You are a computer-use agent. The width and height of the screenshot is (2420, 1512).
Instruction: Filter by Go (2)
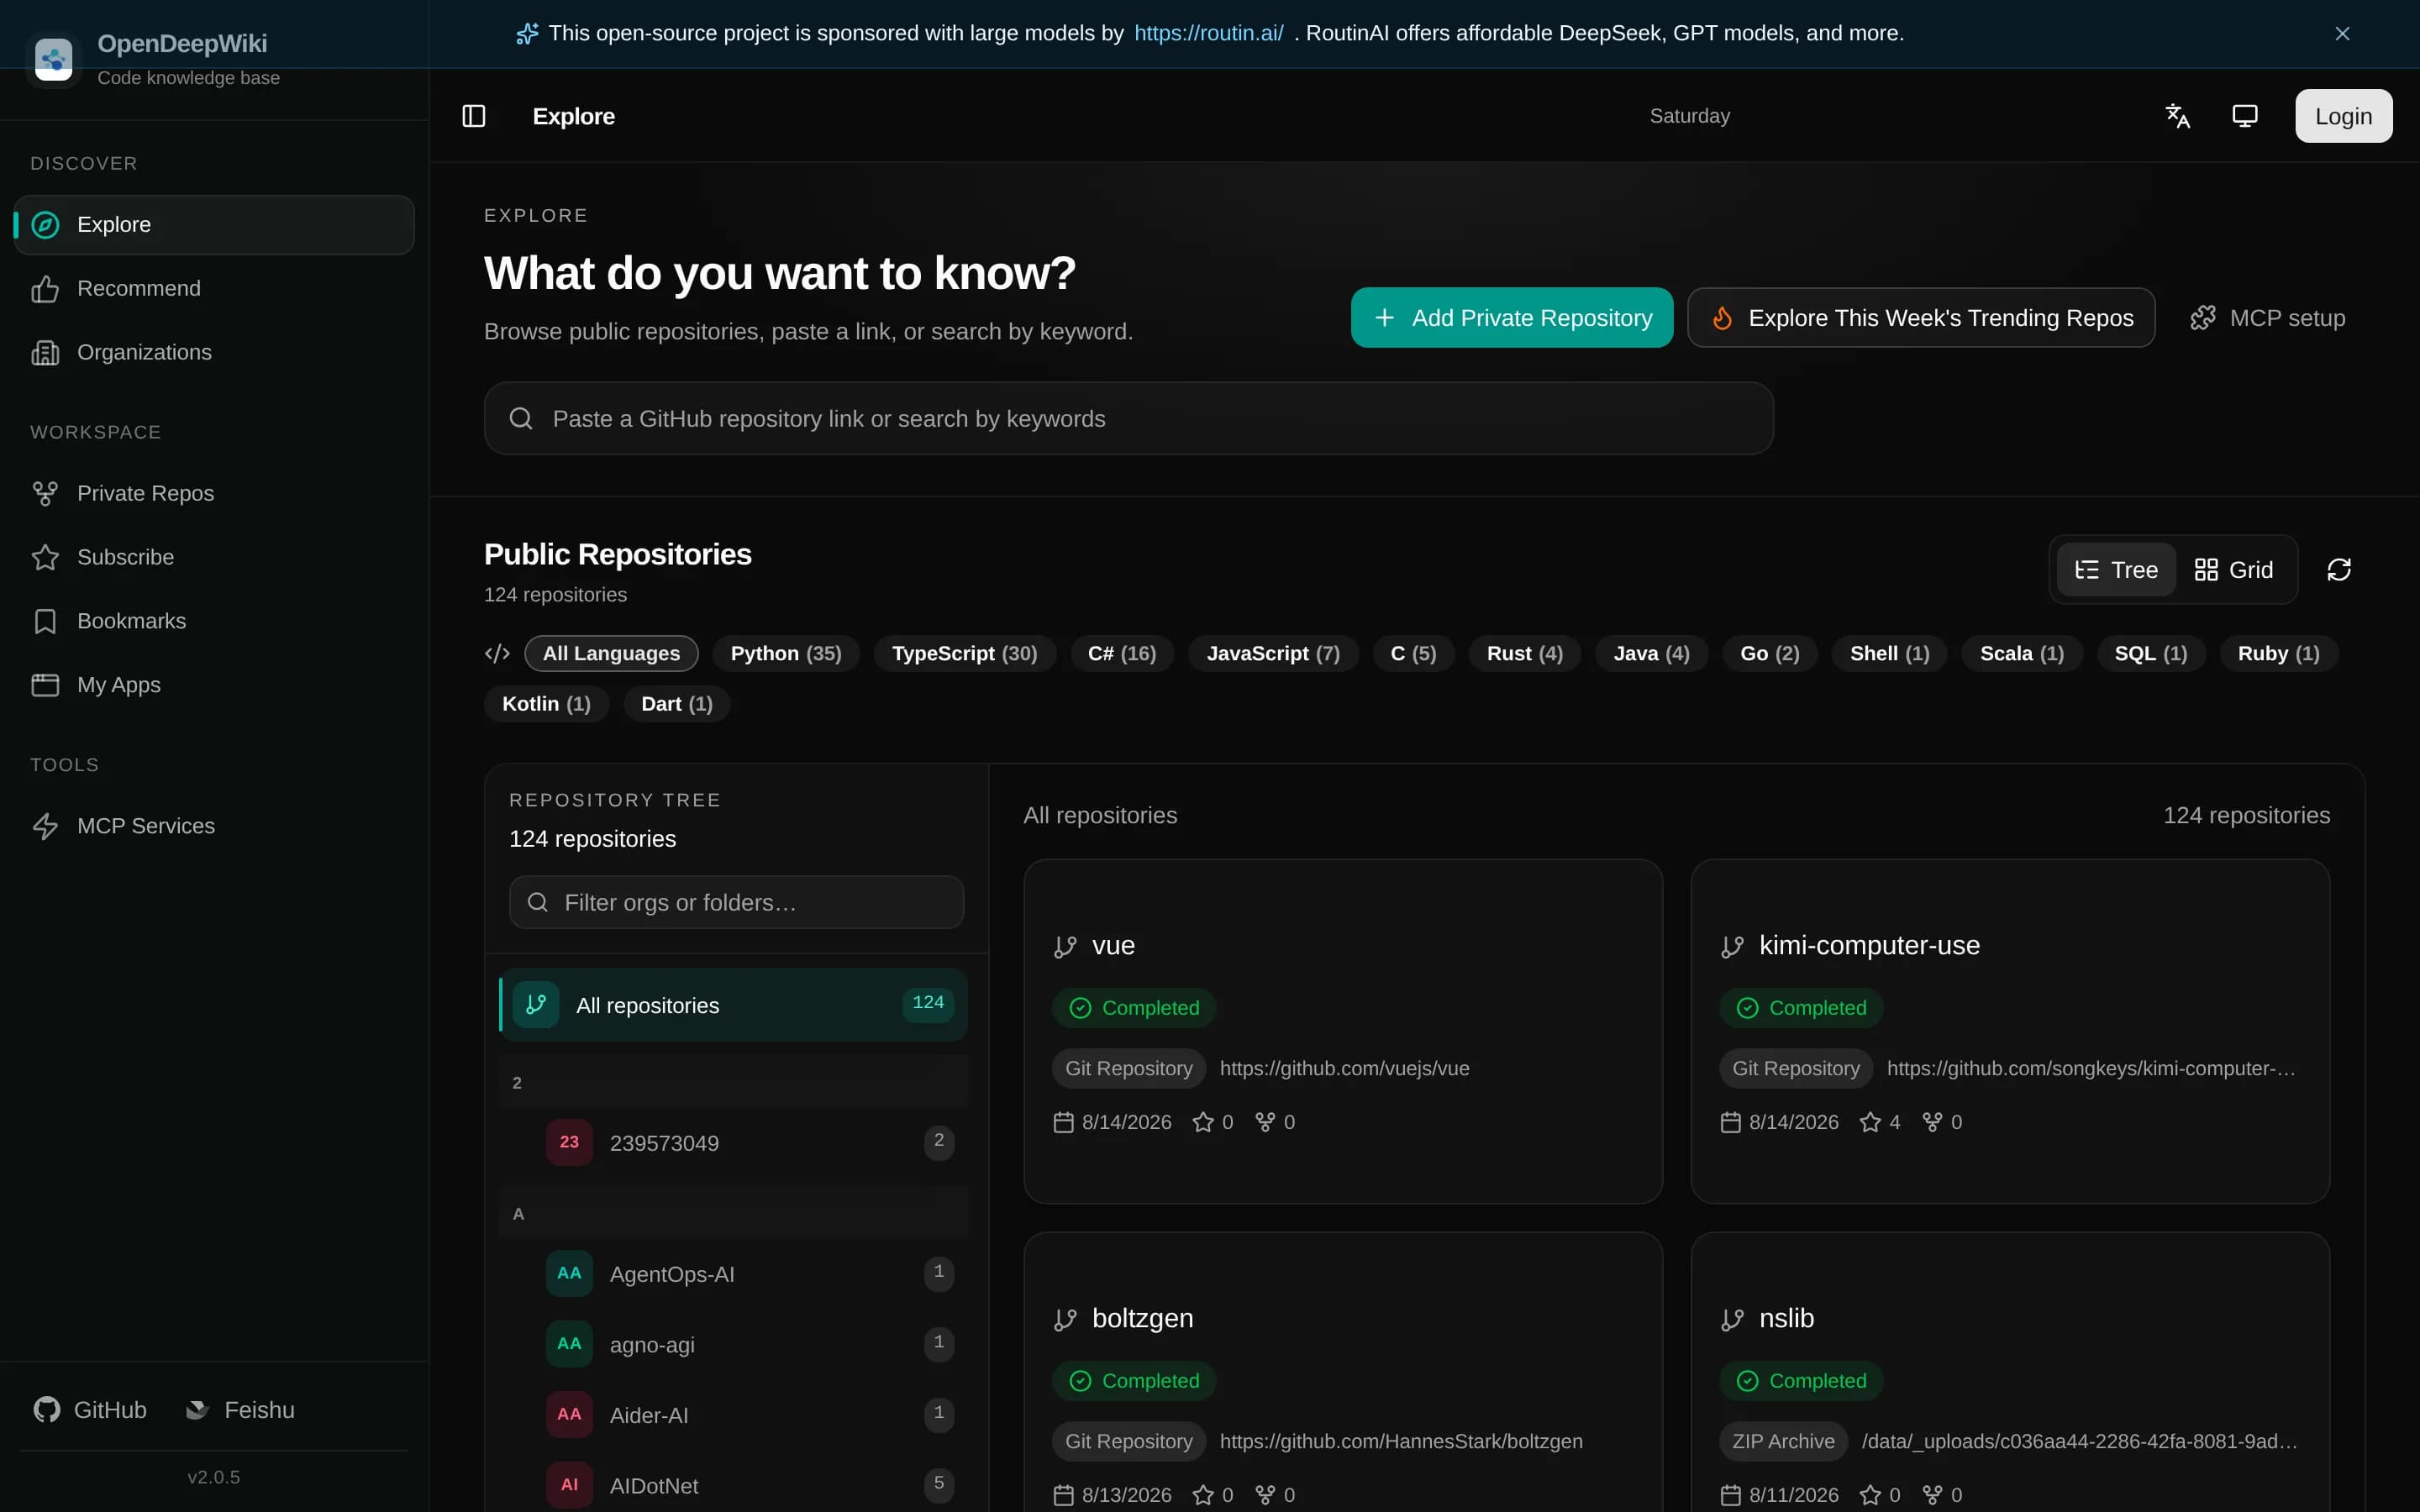1769,653
